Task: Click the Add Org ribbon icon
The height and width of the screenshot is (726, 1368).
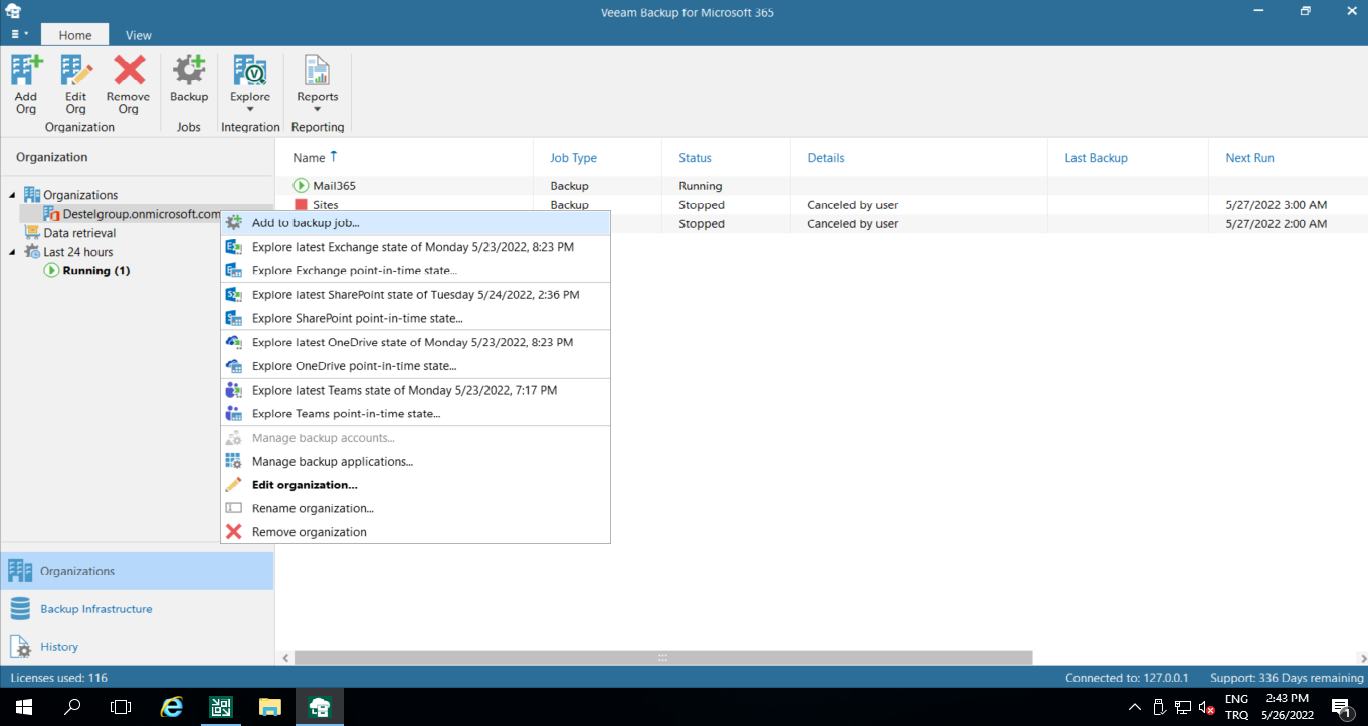Action: click(x=26, y=84)
